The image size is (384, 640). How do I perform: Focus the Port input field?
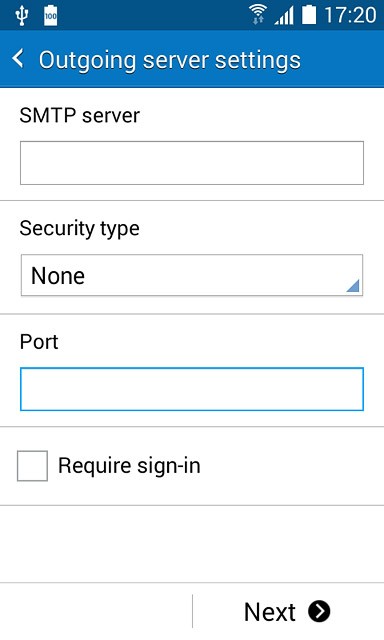192,389
